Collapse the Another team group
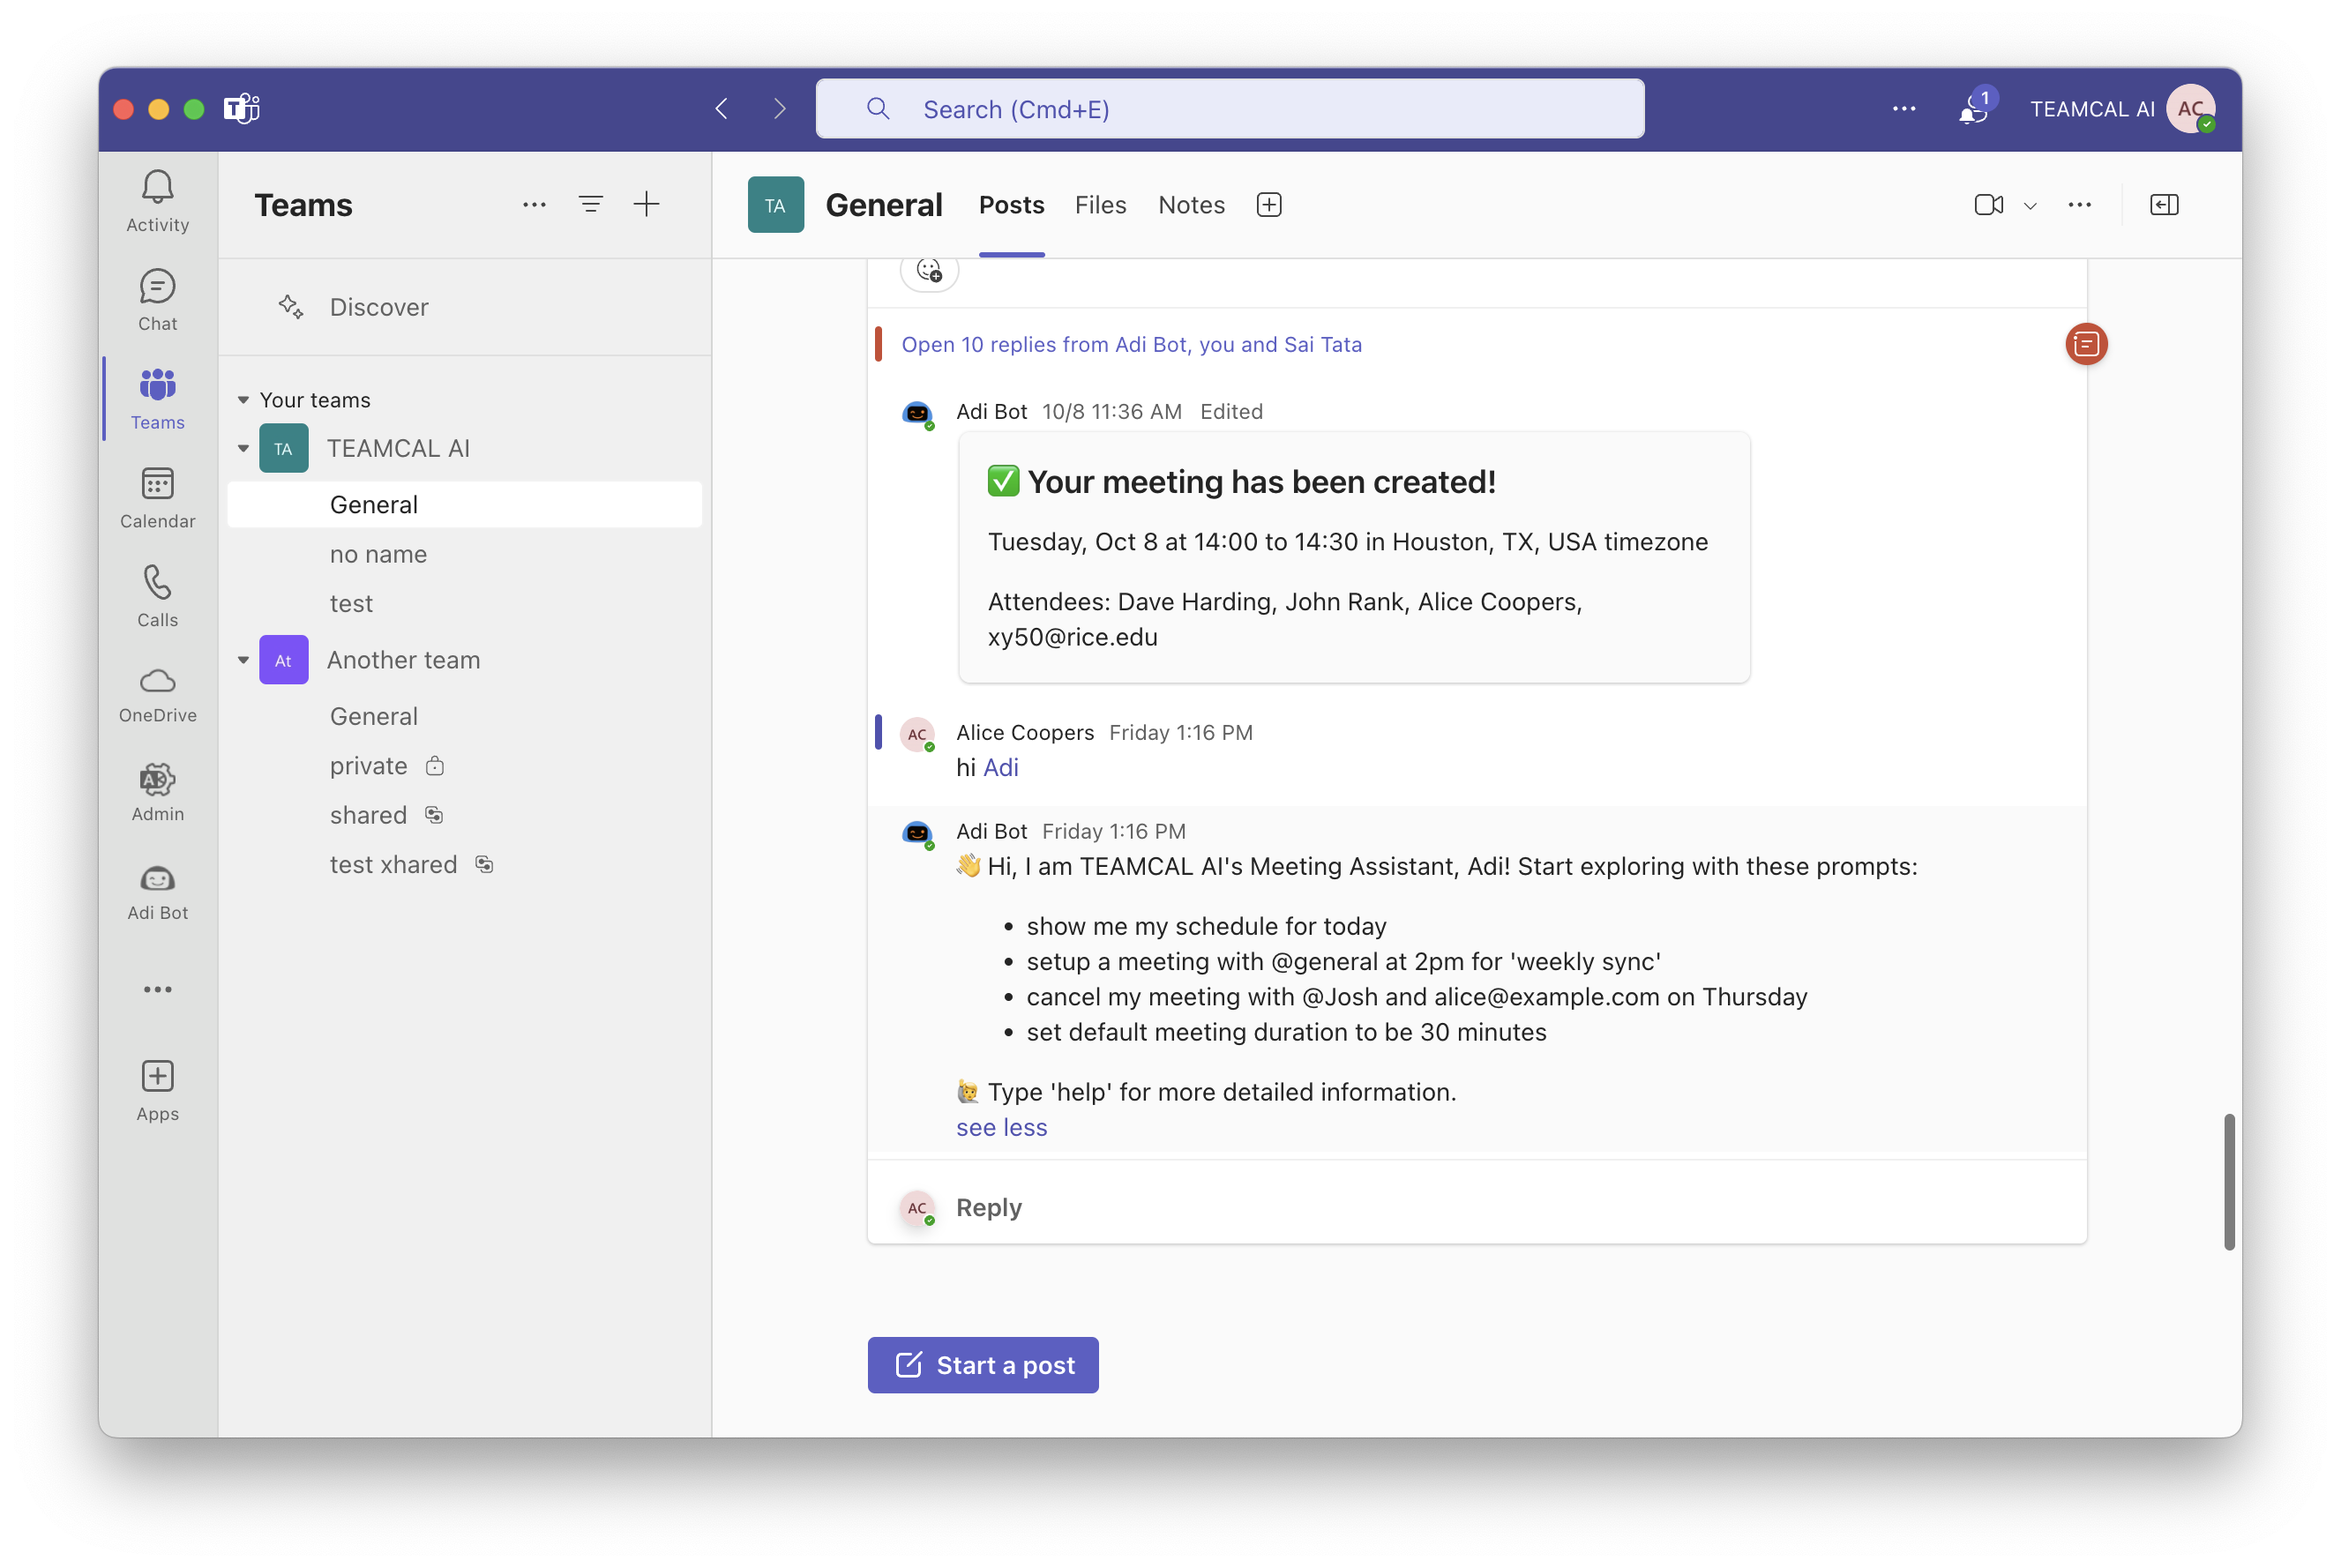 [x=243, y=660]
